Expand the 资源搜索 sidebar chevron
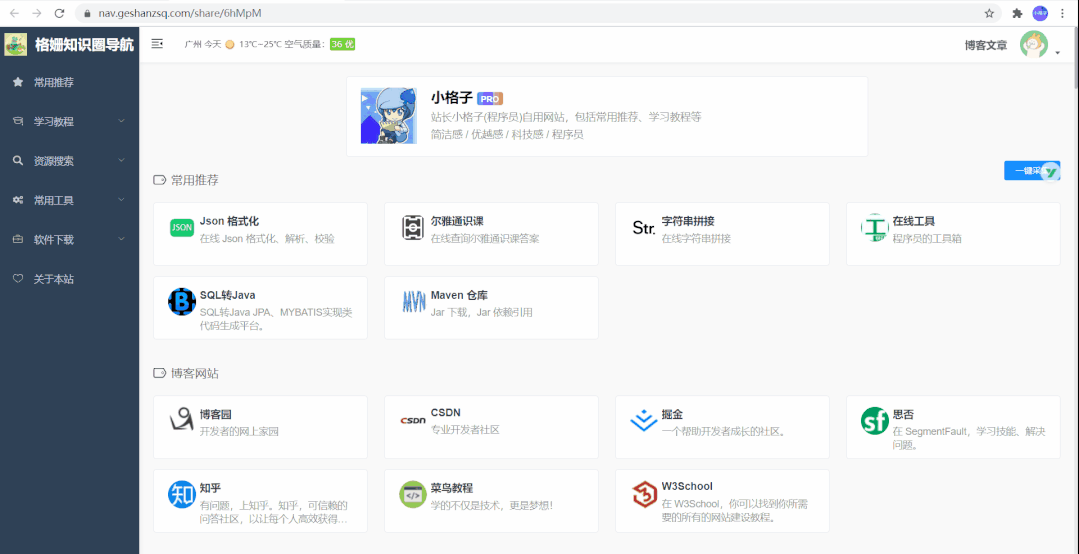The width and height of the screenshot is (1079, 554). 121,160
